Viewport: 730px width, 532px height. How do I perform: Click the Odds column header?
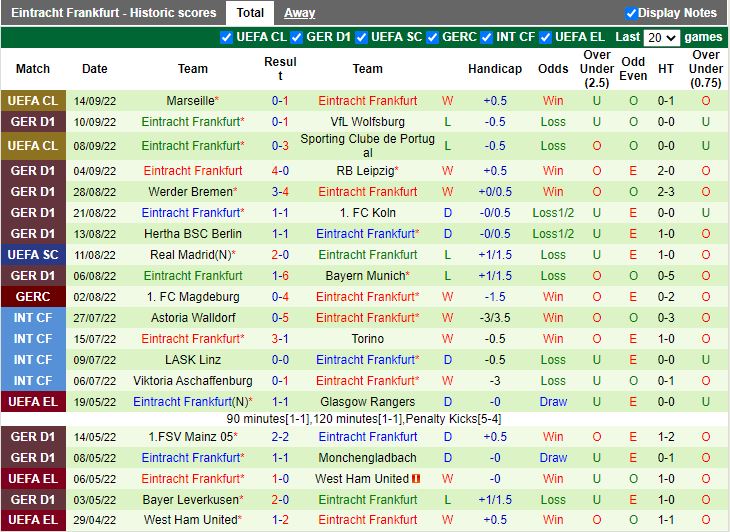coord(553,69)
